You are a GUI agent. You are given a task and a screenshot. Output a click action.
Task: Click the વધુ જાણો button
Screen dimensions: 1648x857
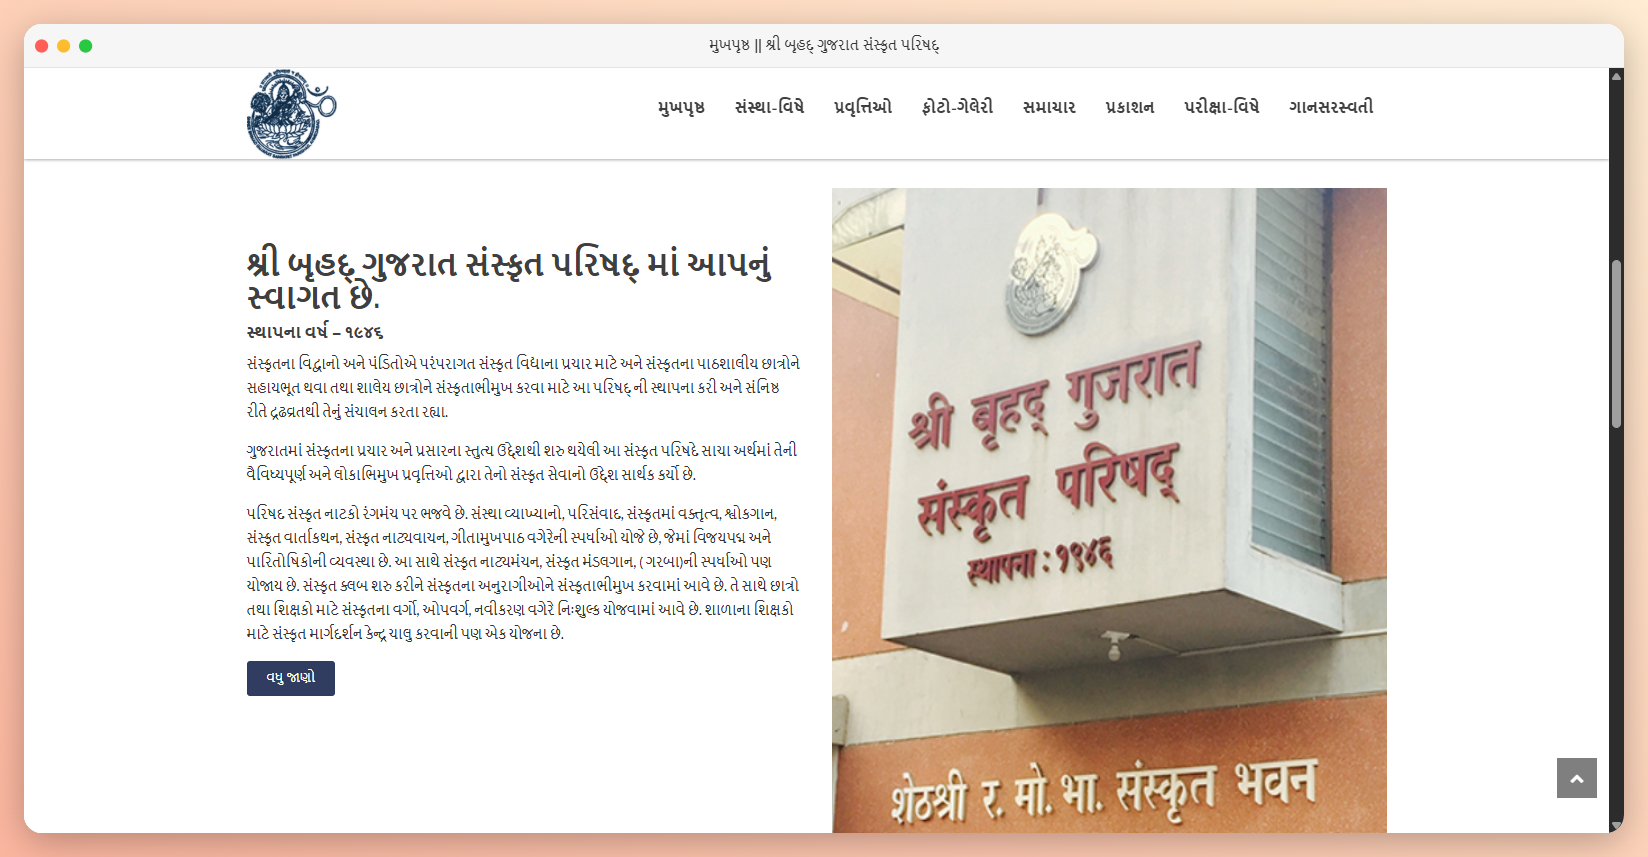[x=291, y=678]
